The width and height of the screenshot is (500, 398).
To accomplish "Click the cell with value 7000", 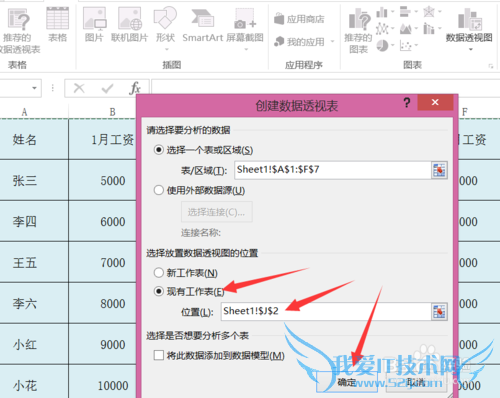I will pyautogui.click(x=102, y=262).
